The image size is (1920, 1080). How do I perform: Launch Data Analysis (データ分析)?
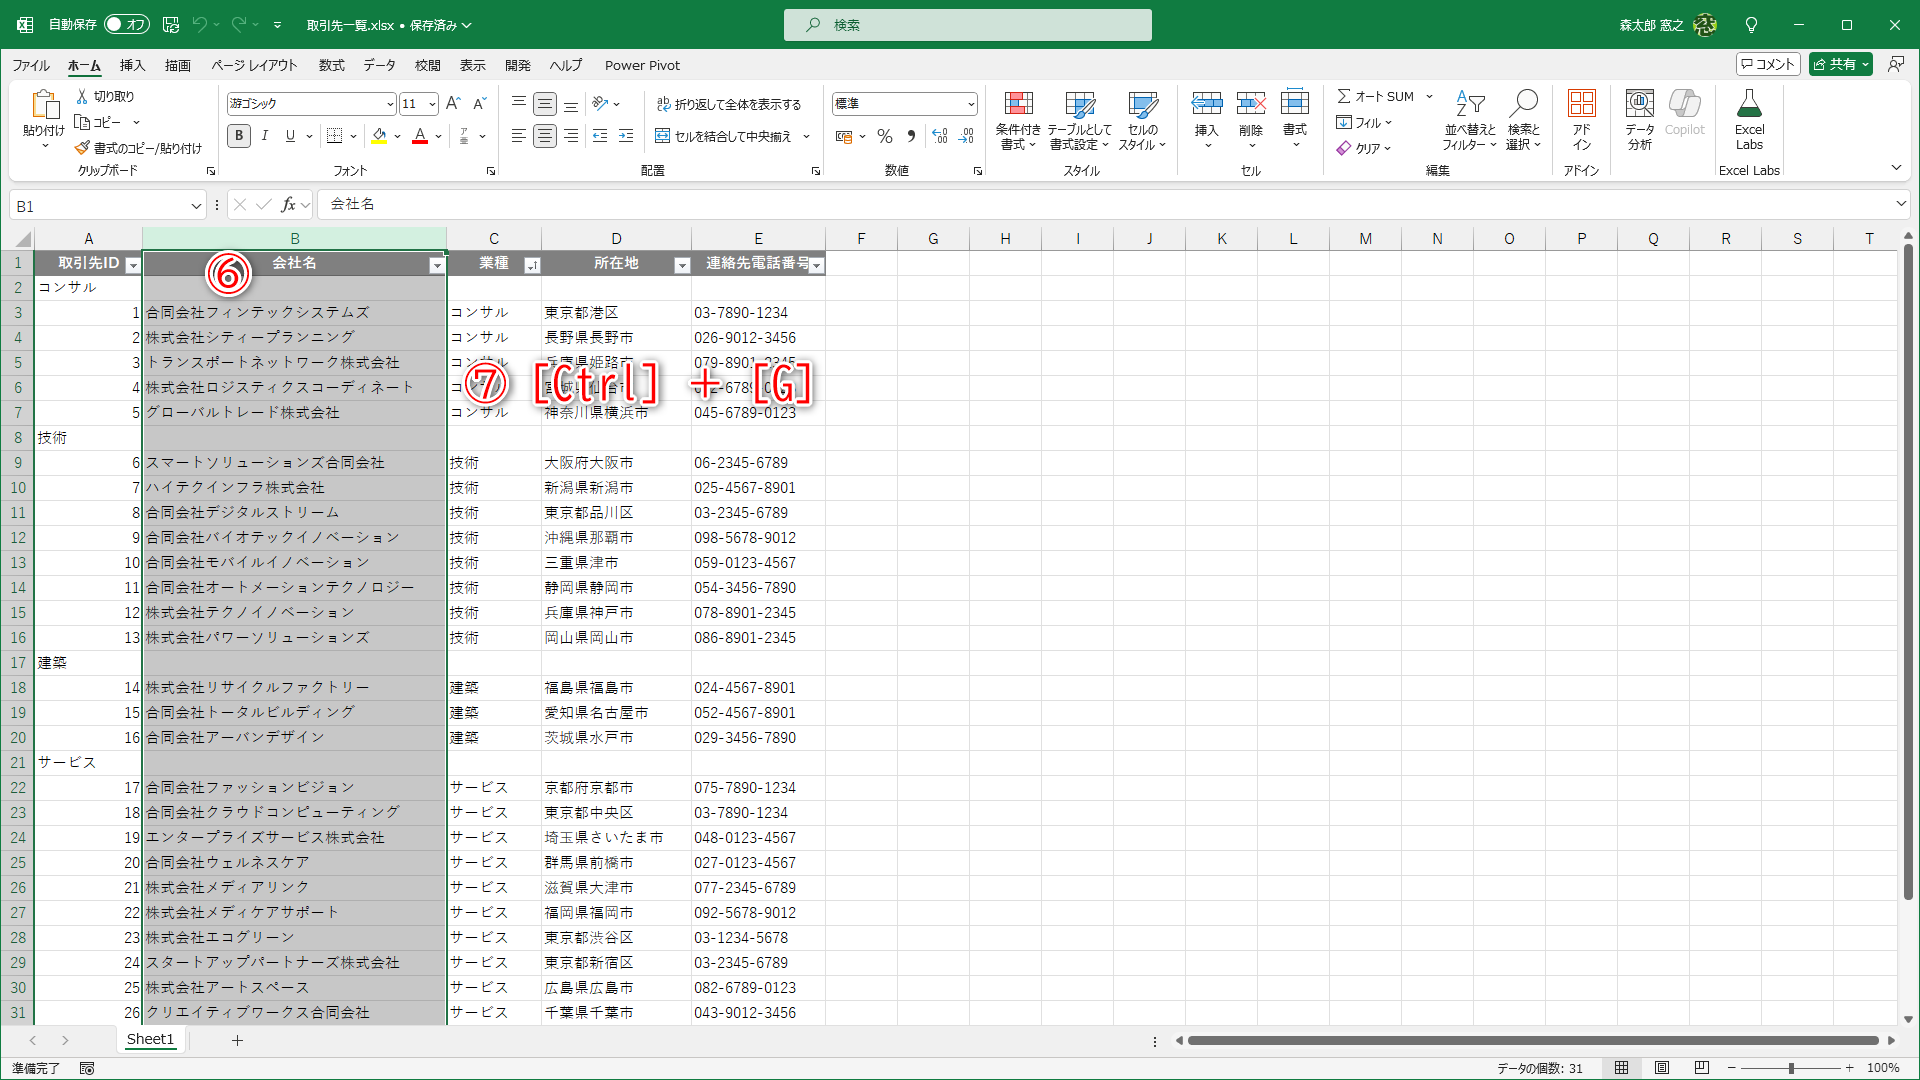point(1638,120)
